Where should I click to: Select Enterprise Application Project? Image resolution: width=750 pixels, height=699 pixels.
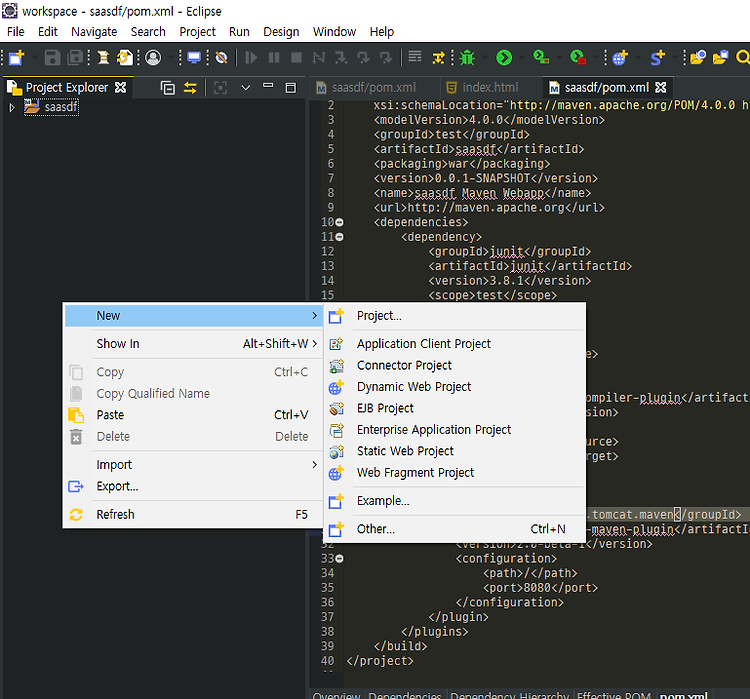point(455,430)
